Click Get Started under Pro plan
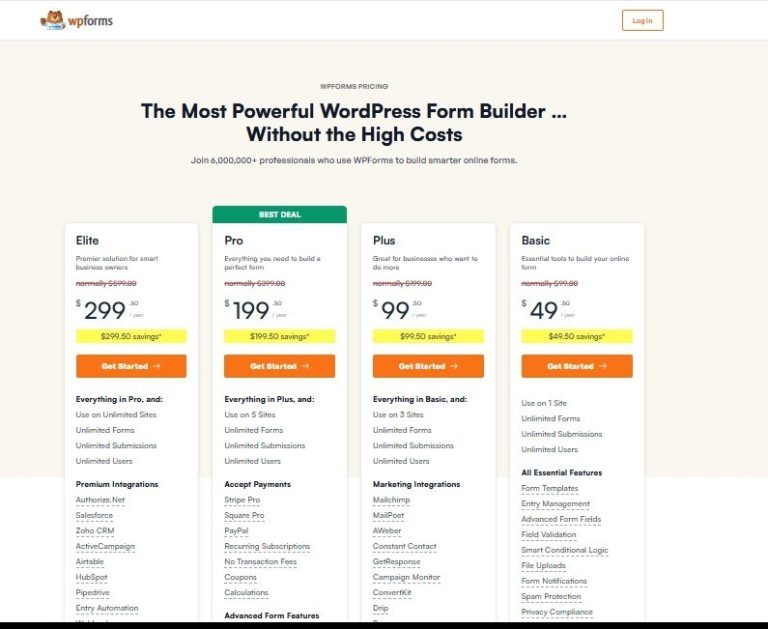 [x=279, y=366]
